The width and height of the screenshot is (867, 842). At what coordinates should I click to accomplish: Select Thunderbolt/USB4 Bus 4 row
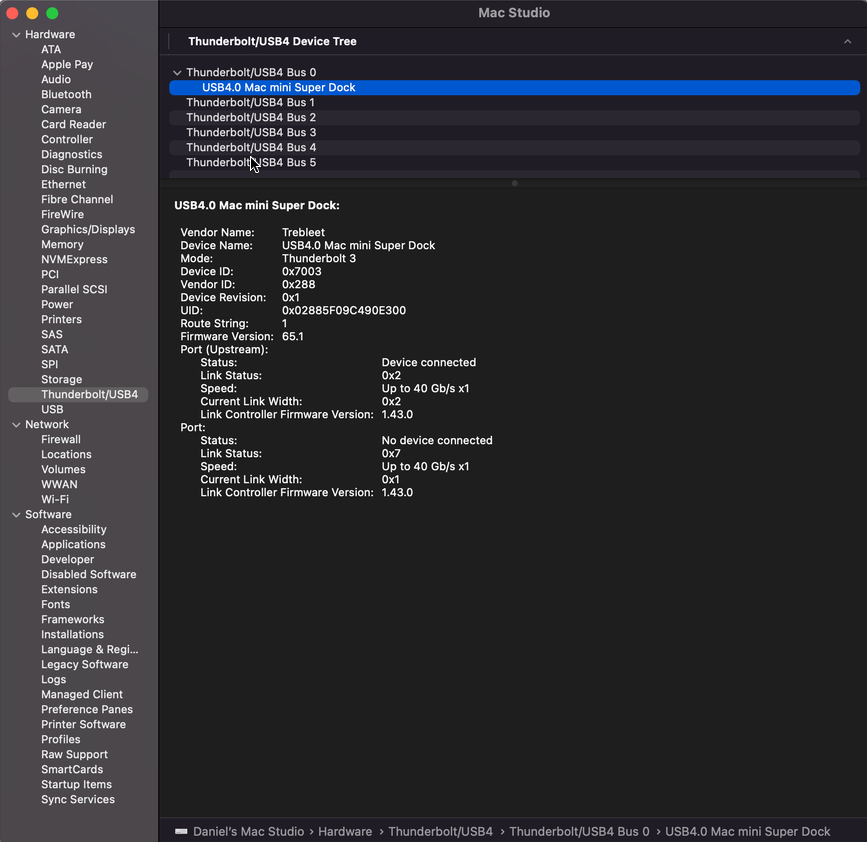[514, 147]
